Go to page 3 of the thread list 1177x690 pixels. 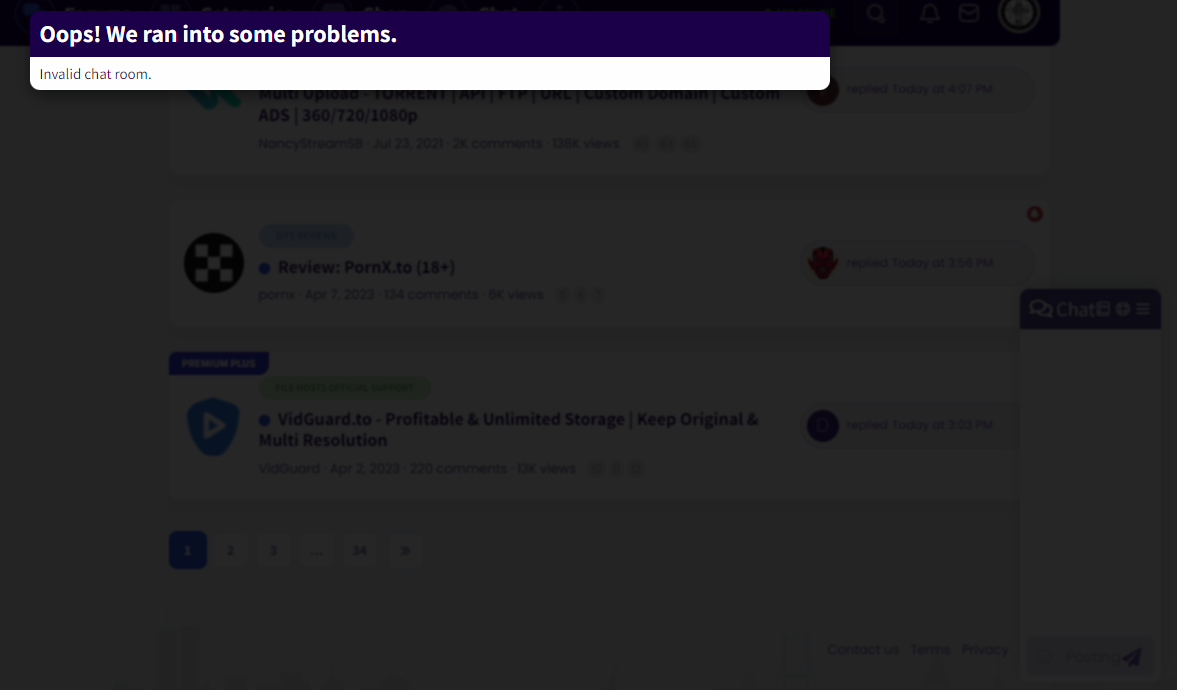[273, 550]
